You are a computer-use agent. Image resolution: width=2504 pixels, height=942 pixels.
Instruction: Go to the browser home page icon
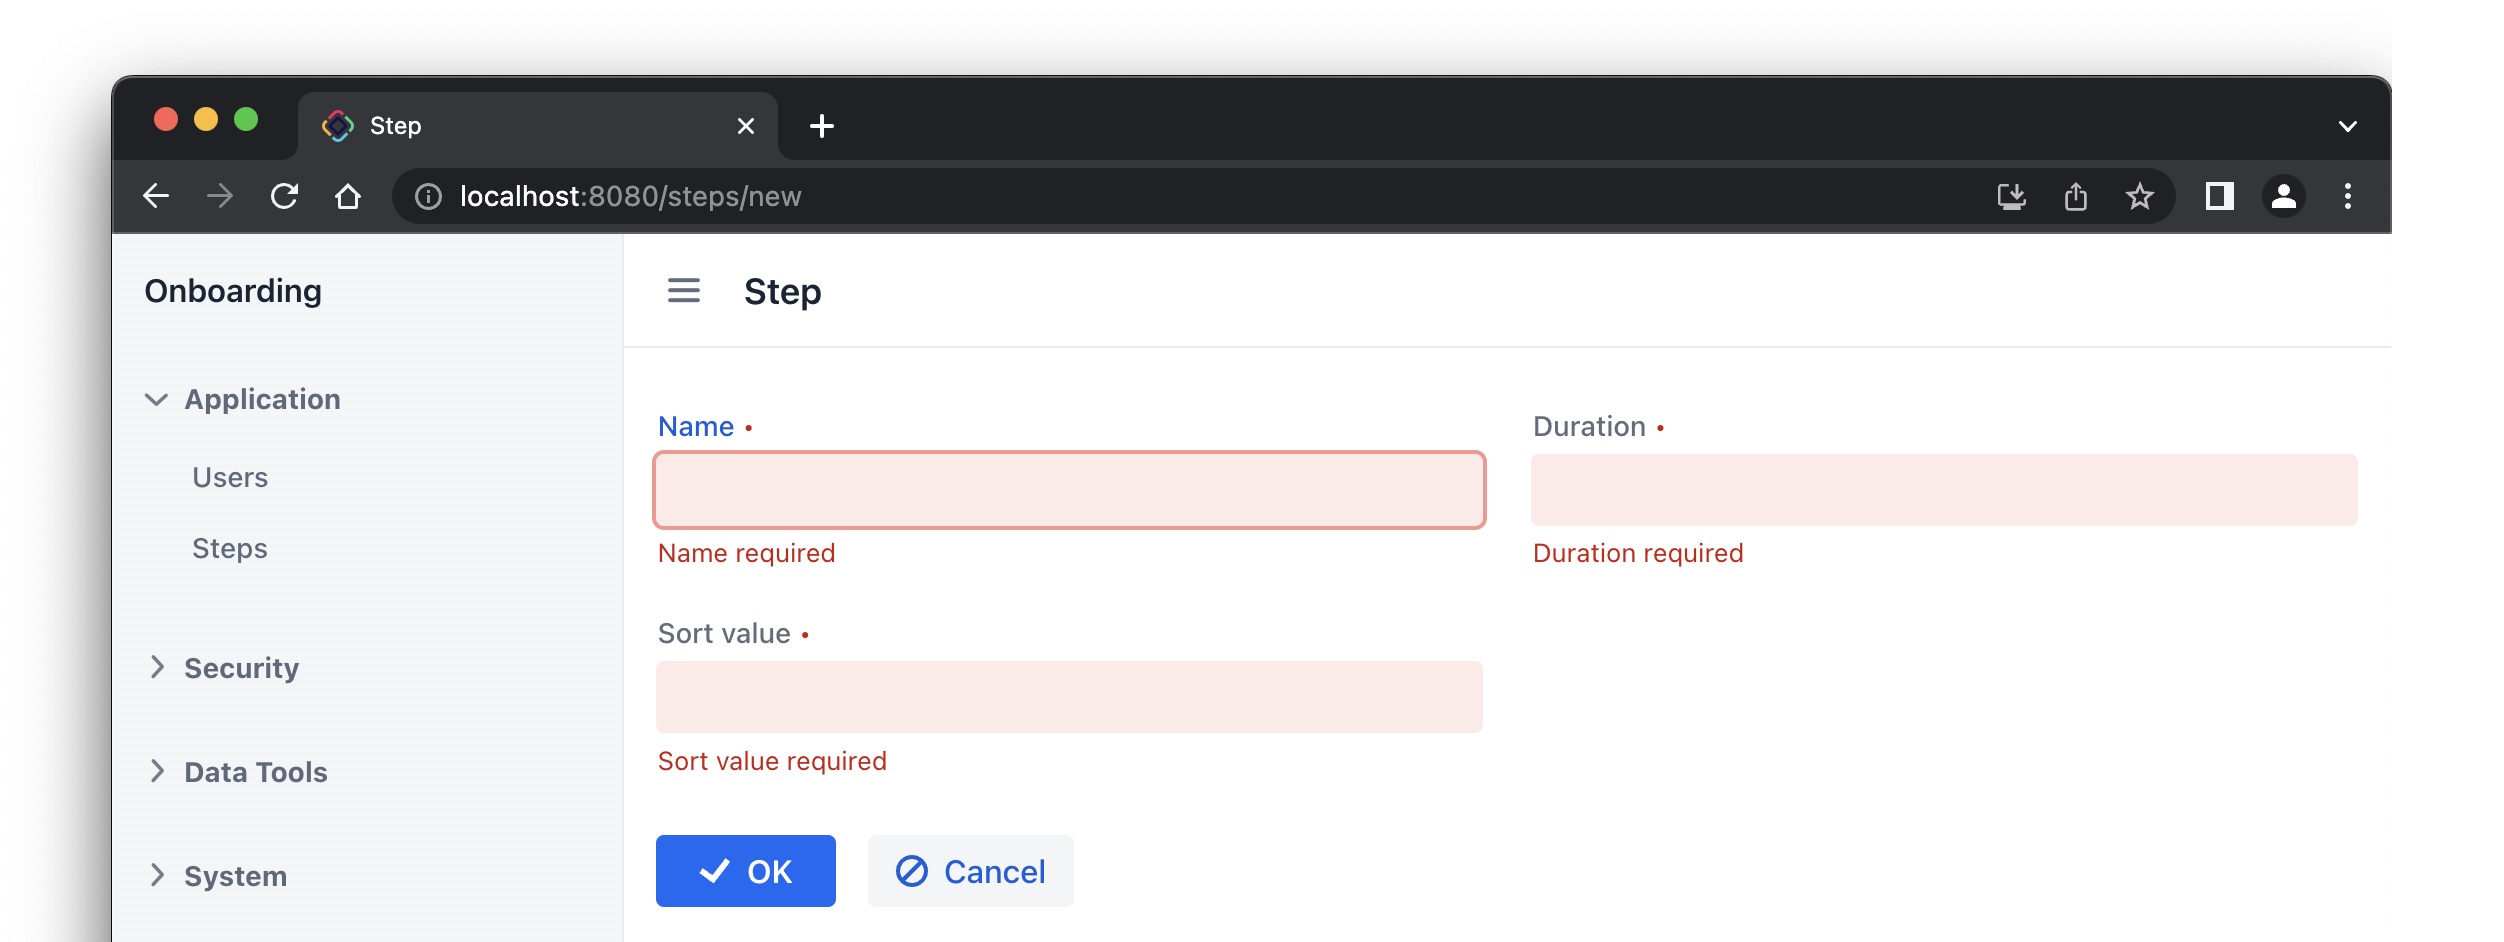coord(348,196)
